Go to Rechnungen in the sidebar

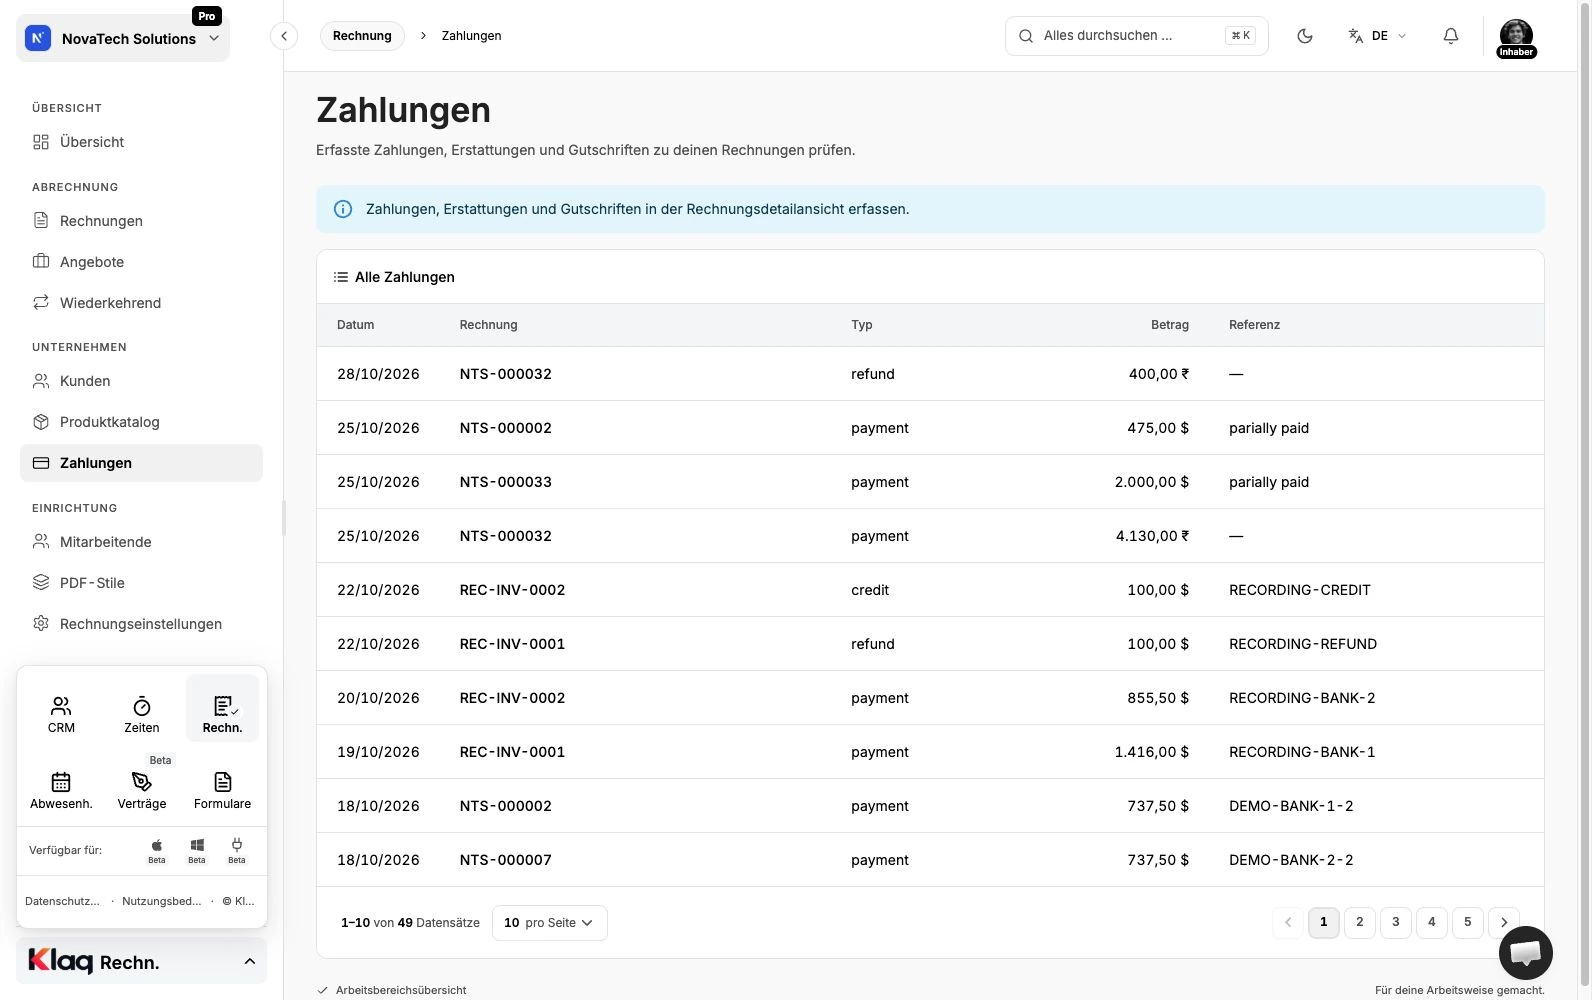point(141,221)
